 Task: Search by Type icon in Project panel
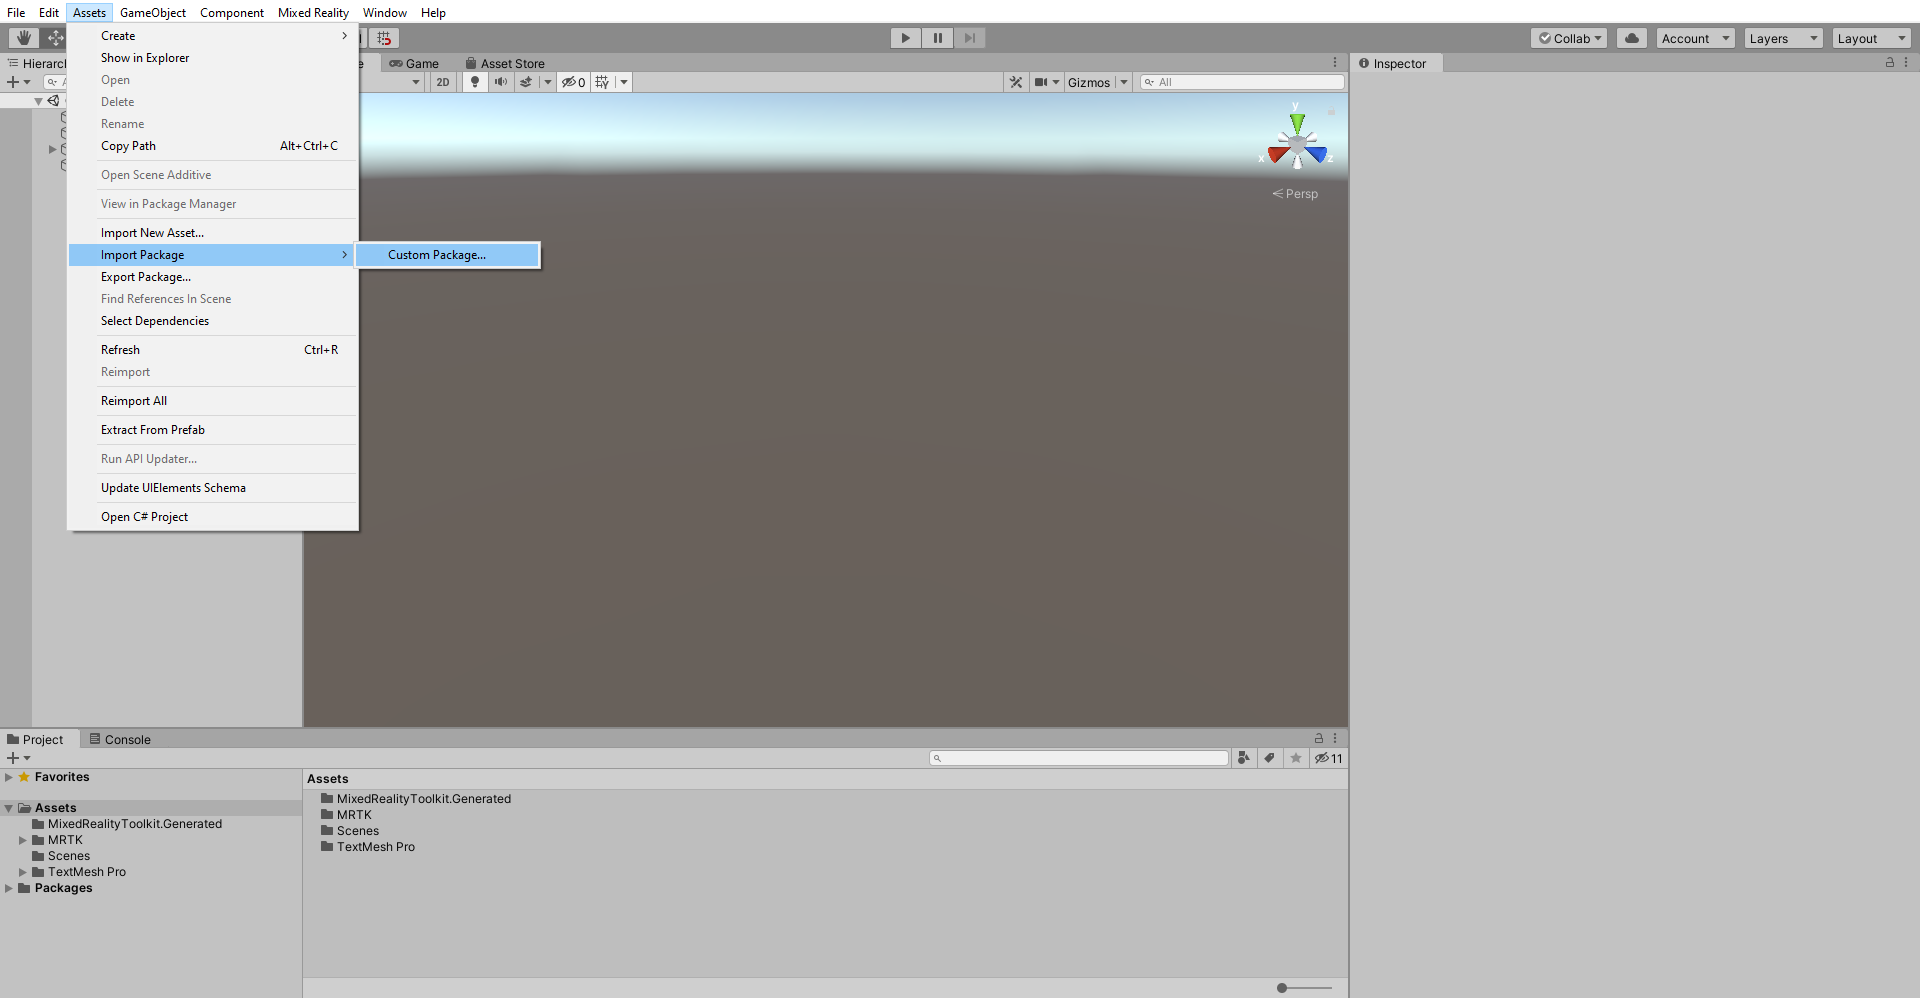(x=1243, y=758)
